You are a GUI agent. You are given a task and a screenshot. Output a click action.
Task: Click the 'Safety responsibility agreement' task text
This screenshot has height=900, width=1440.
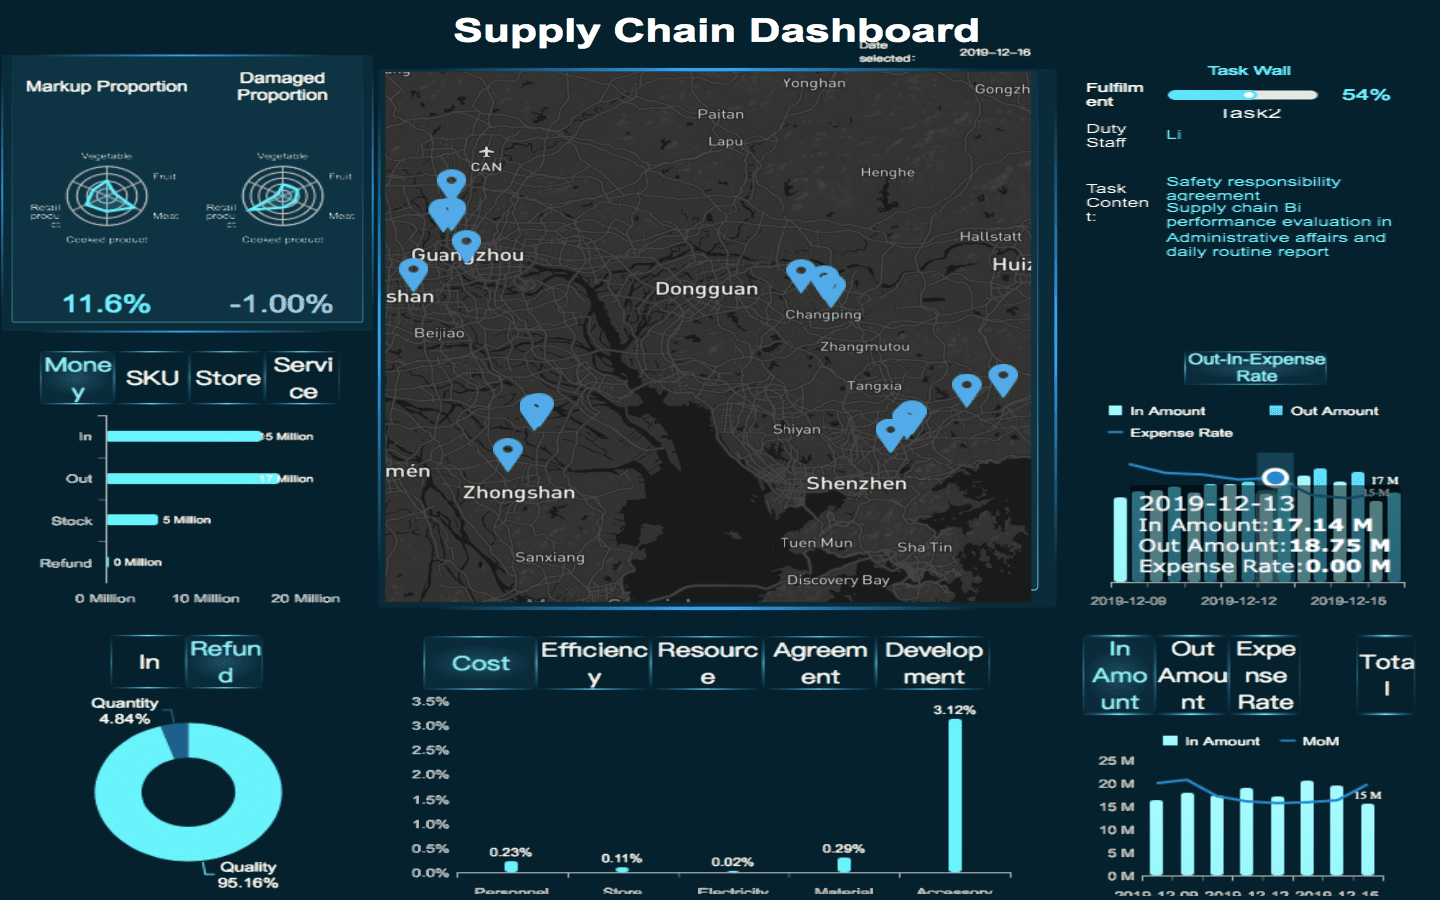[x=1253, y=188]
